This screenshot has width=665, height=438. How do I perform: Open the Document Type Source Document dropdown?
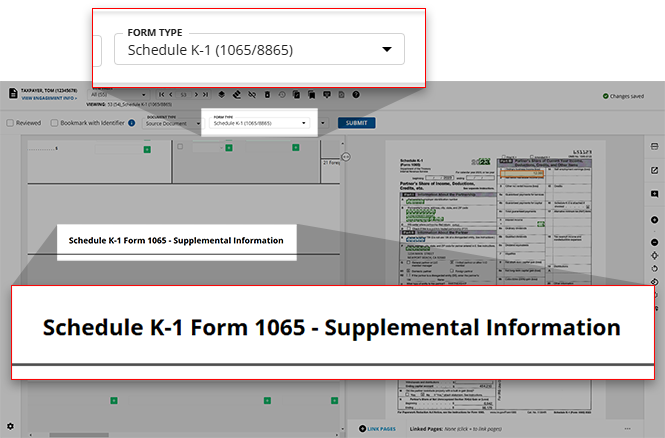click(173, 123)
